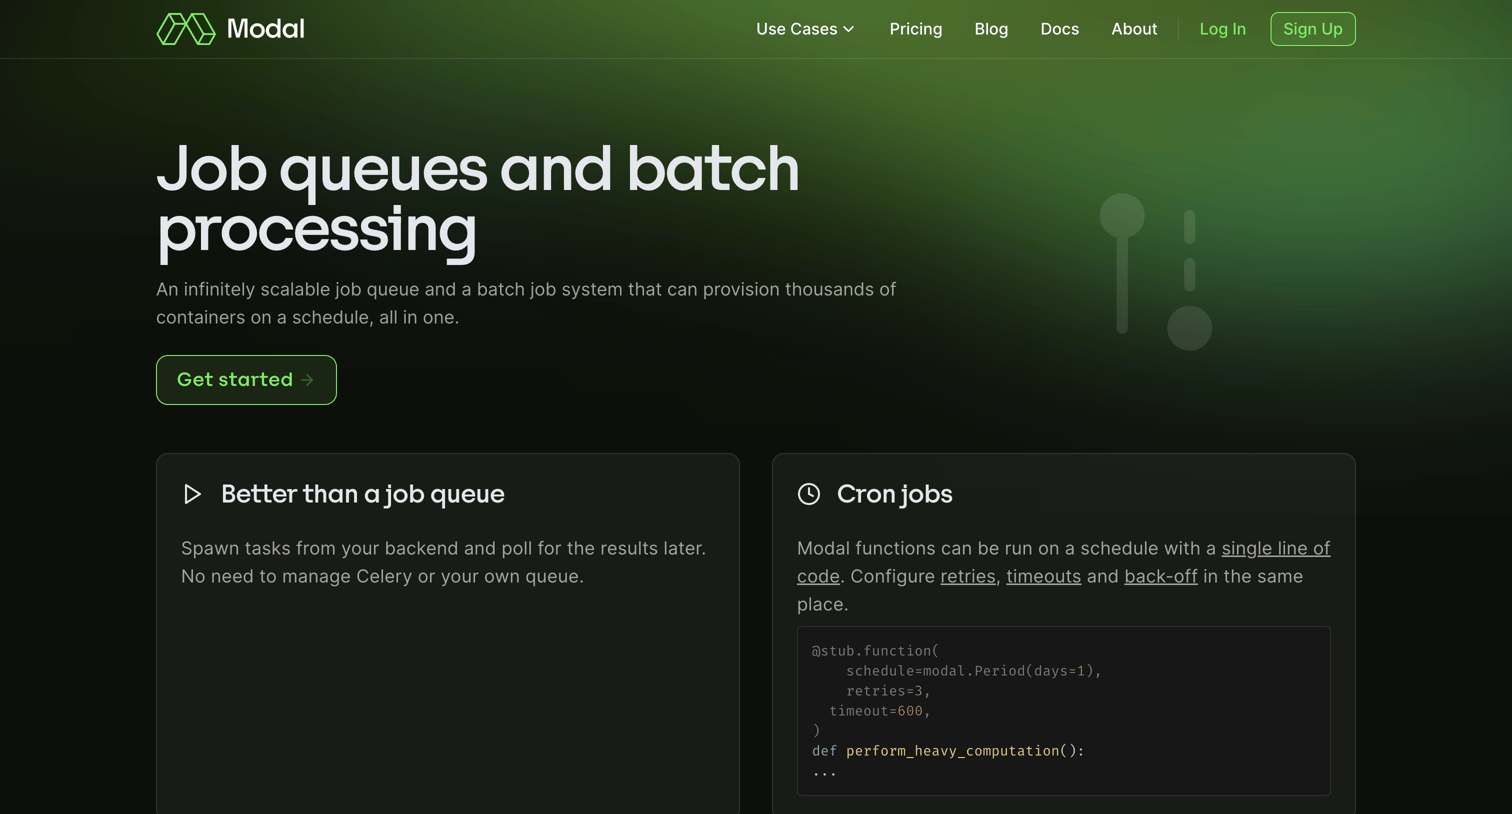Follow the 'retries' link
Screen dimensions: 1512x814
(967, 576)
